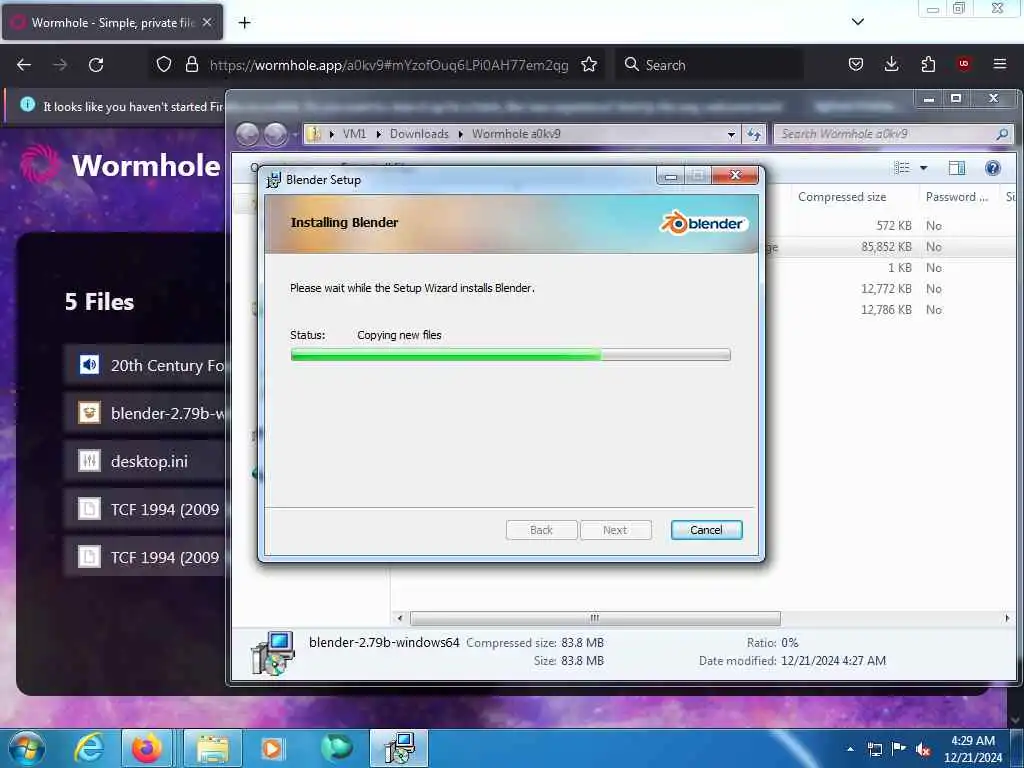Select blender-2.79b file in Wormhole list
This screenshot has height=768, width=1024.
[145, 413]
